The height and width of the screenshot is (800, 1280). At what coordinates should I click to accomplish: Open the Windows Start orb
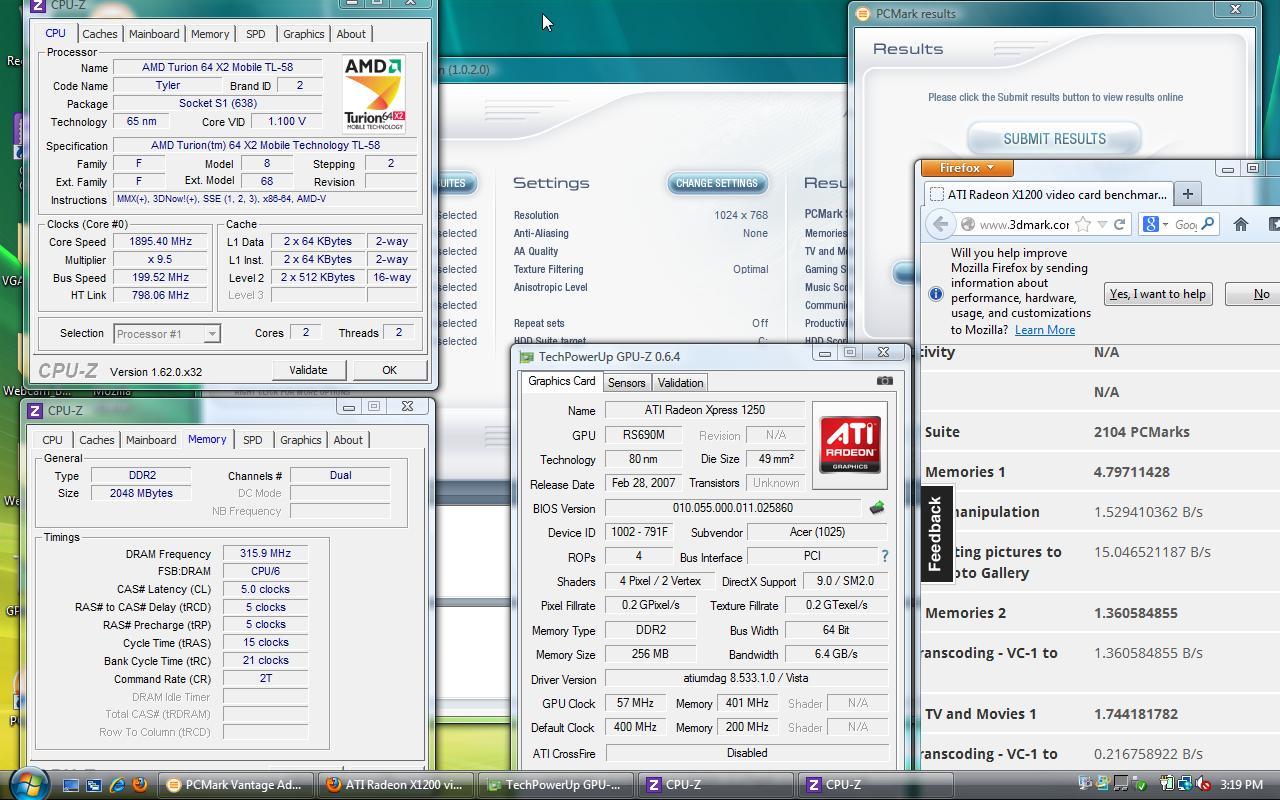pyautogui.click(x=27, y=784)
